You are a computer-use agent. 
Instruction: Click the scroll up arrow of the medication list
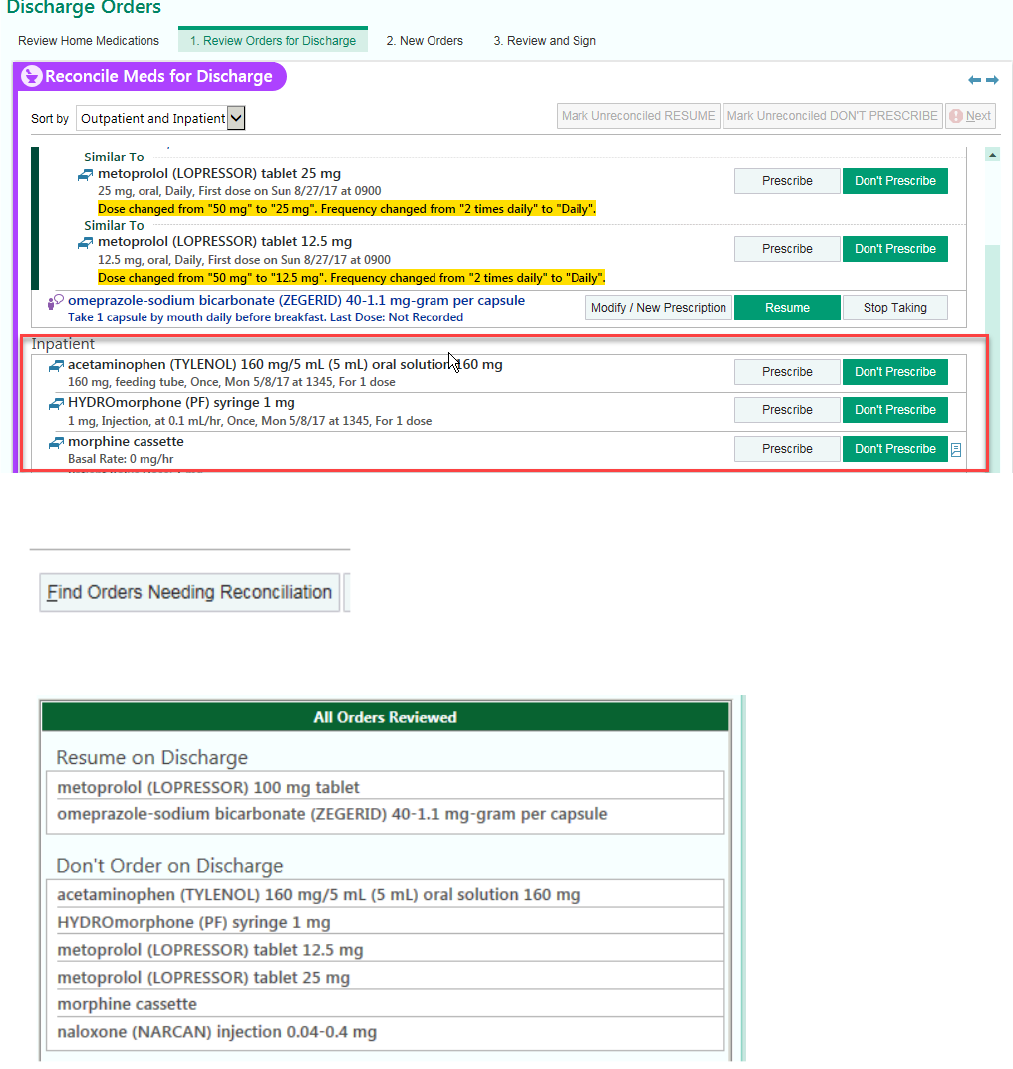[x=993, y=155]
